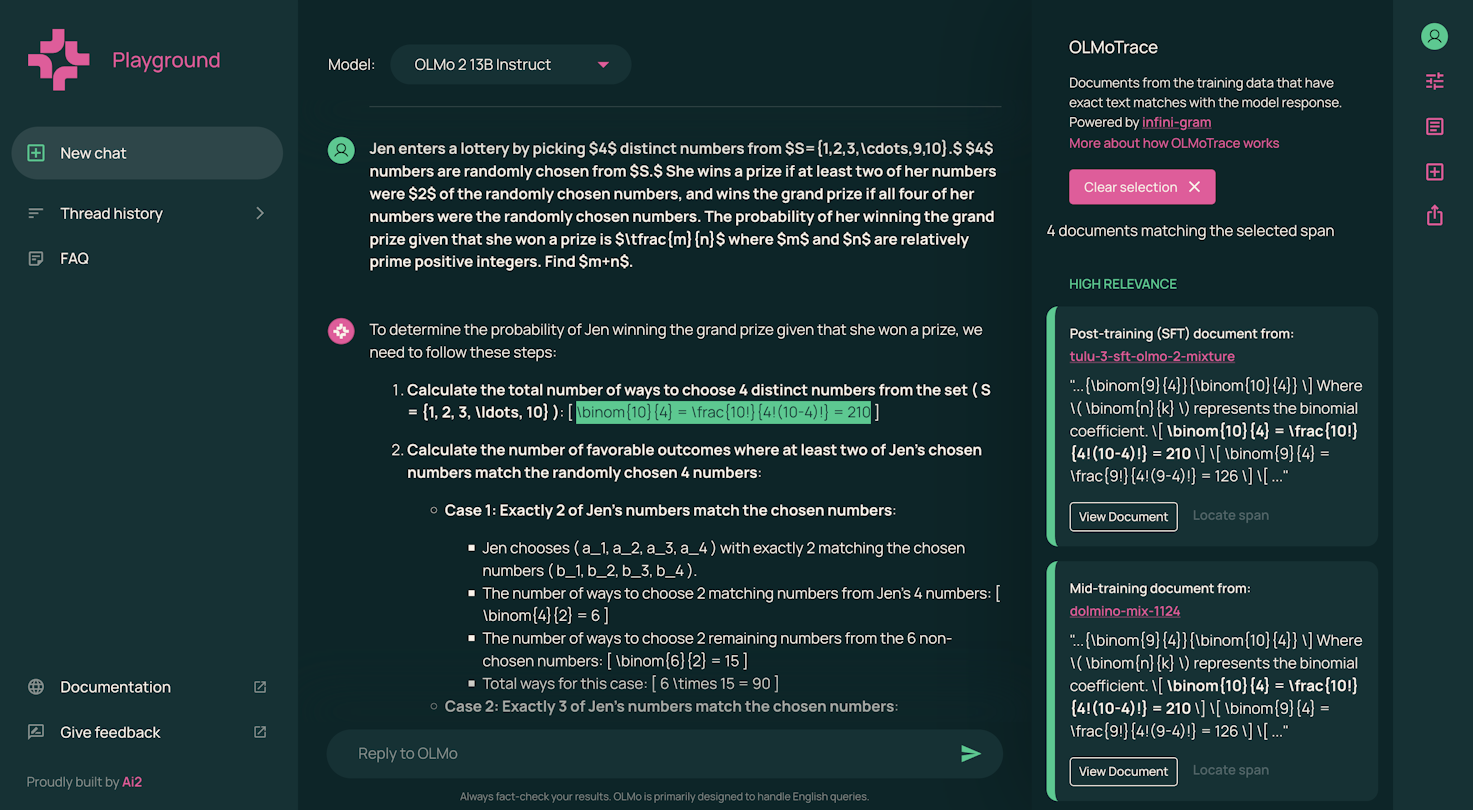Screen dimensions: 1473x810
Task: Click the HIGH RELEVANCE heading
Action: point(1123,284)
